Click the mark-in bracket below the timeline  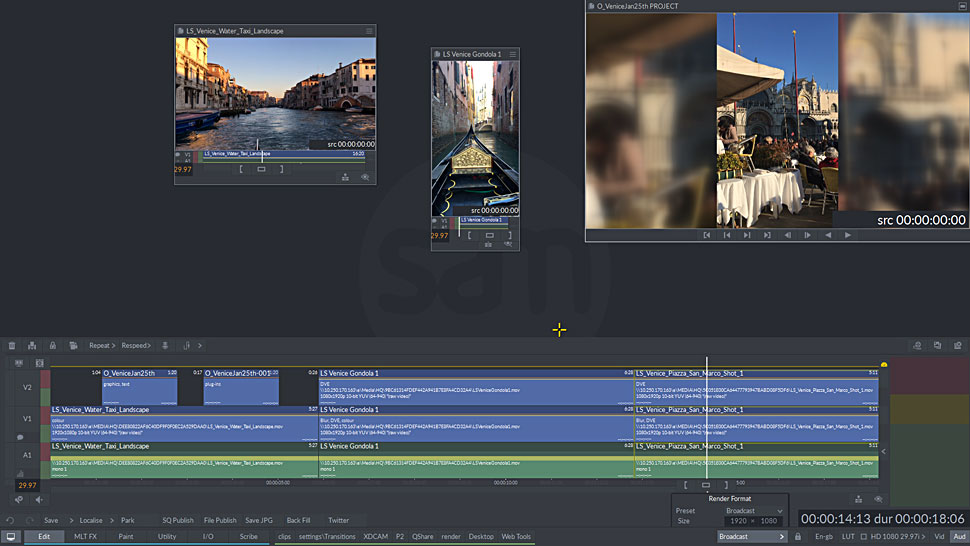point(686,485)
